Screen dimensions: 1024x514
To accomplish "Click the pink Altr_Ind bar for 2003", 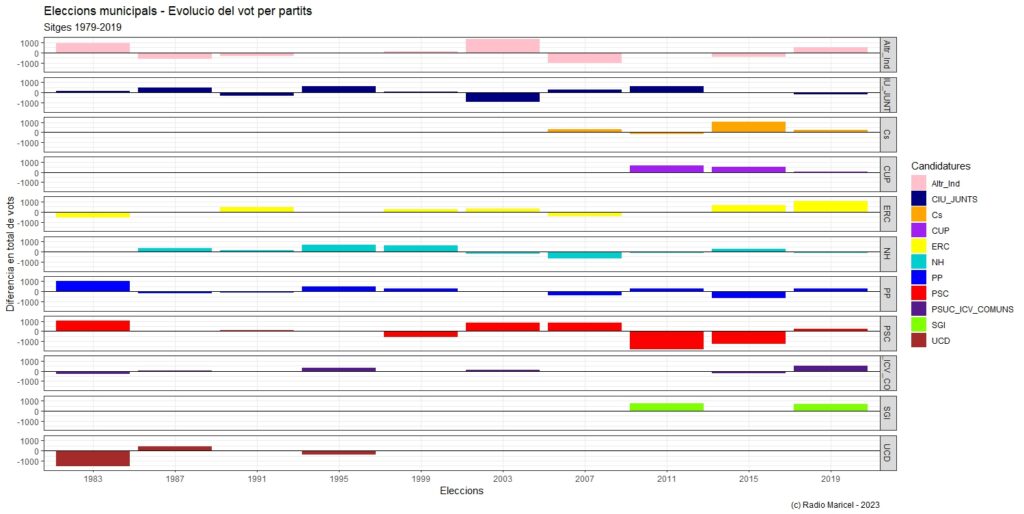I will [502, 46].
